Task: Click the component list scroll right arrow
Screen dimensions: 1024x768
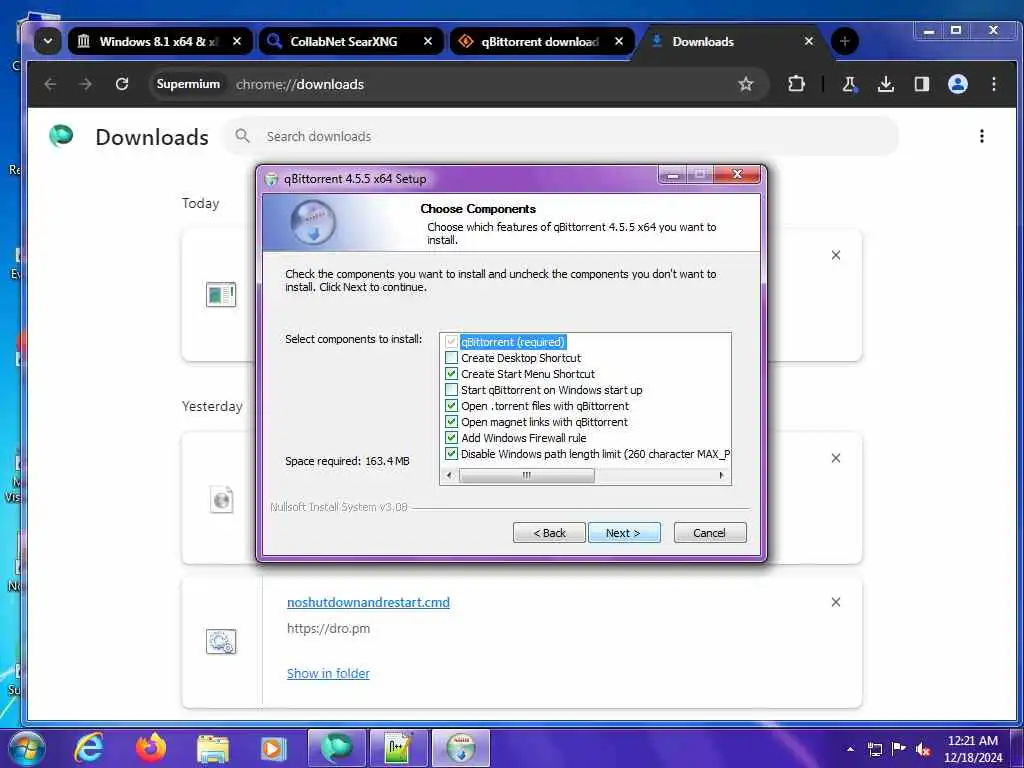Action: (721, 475)
